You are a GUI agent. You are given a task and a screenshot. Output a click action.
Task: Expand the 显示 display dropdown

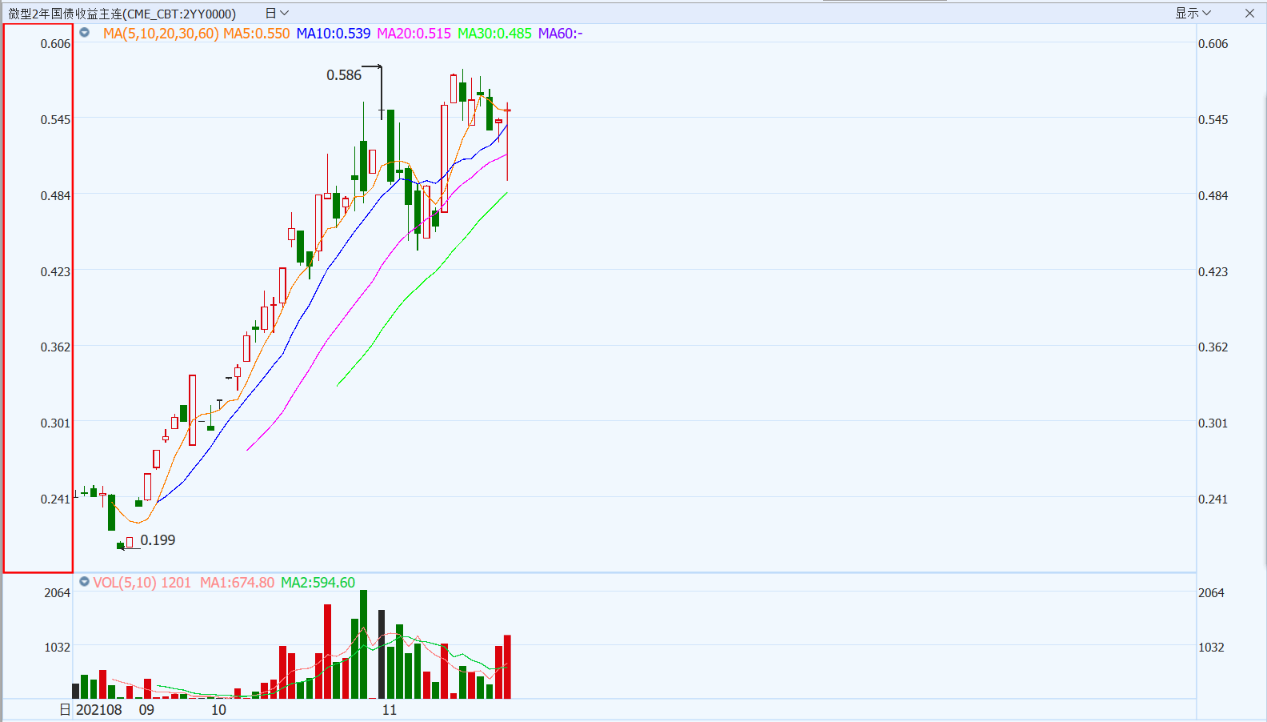coord(1193,13)
